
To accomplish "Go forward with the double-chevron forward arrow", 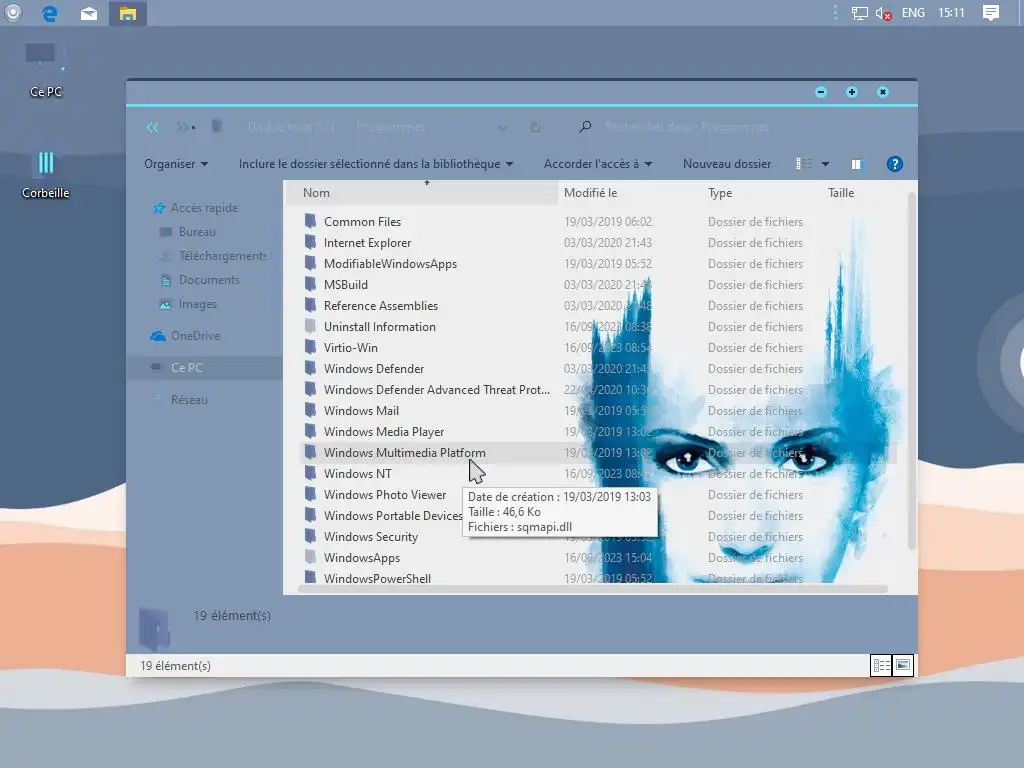I will pyautogui.click(x=183, y=127).
